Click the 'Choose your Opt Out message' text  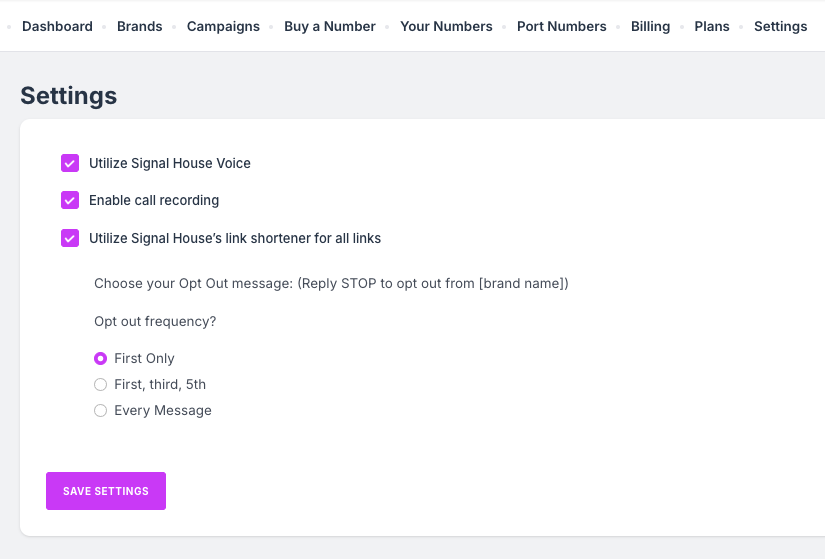click(331, 283)
